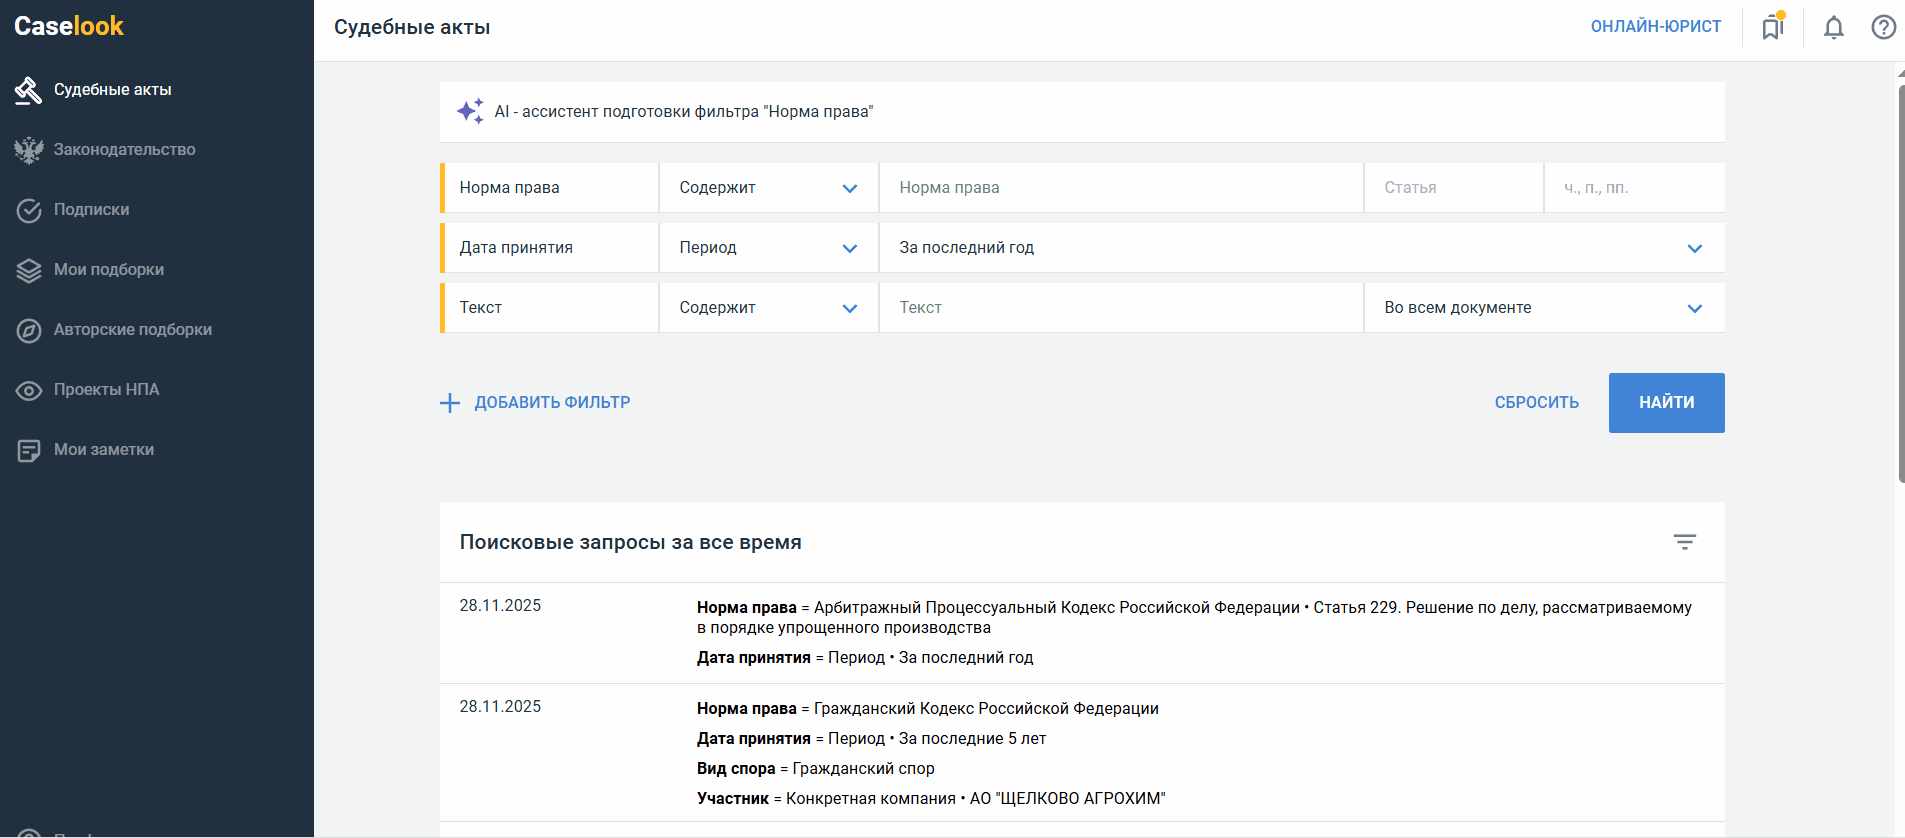Open Авторские подборки via its compass icon
This screenshot has width=1905, height=838.
(29, 330)
